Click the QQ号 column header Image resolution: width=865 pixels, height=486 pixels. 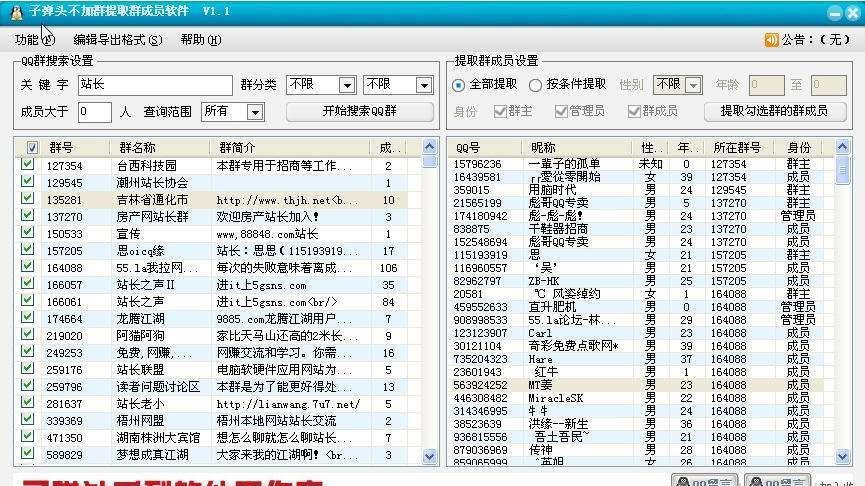click(484, 148)
